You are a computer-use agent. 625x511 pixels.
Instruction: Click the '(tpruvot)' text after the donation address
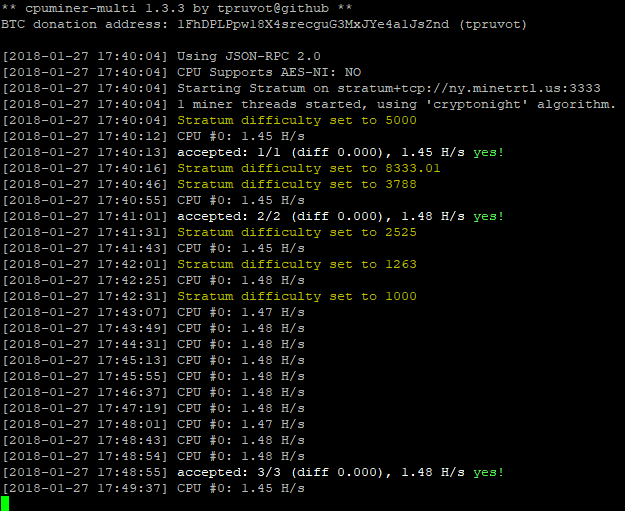(x=493, y=24)
